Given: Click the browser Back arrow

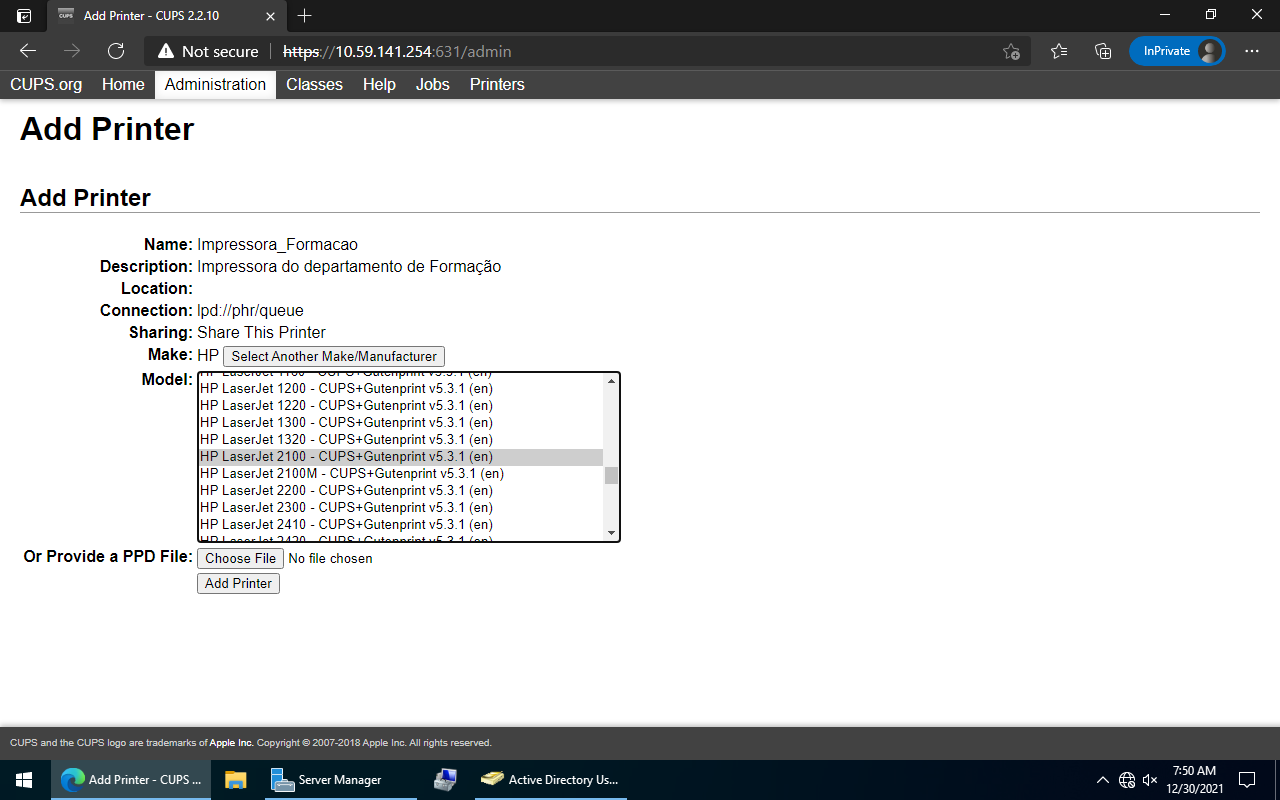Looking at the screenshot, I should pos(28,51).
